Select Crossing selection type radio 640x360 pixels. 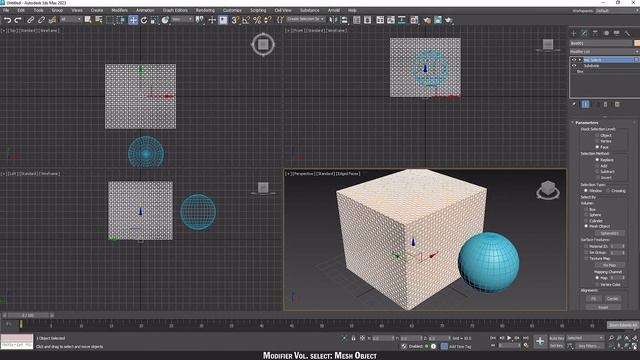pyautogui.click(x=608, y=191)
